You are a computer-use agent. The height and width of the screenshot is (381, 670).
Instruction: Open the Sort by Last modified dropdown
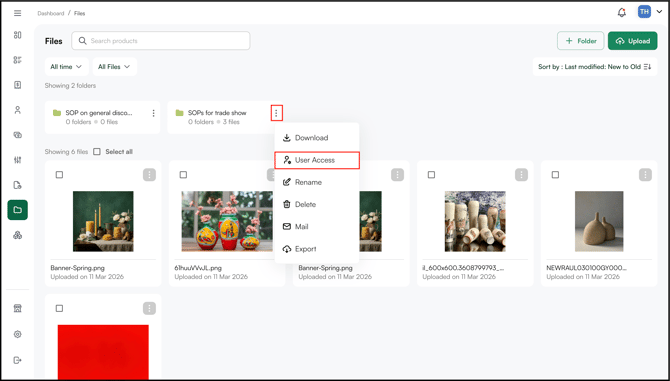click(x=595, y=67)
